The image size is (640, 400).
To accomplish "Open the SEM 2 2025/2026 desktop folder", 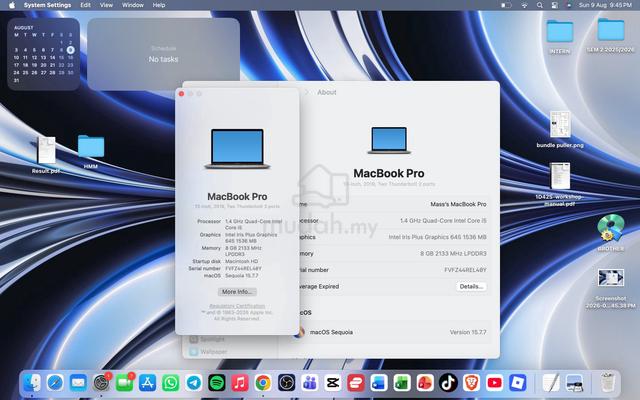I will point(611,29).
